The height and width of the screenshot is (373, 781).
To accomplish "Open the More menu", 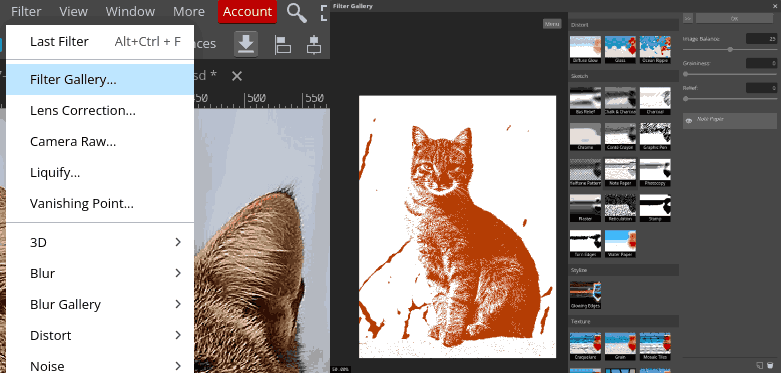I will [x=189, y=11].
